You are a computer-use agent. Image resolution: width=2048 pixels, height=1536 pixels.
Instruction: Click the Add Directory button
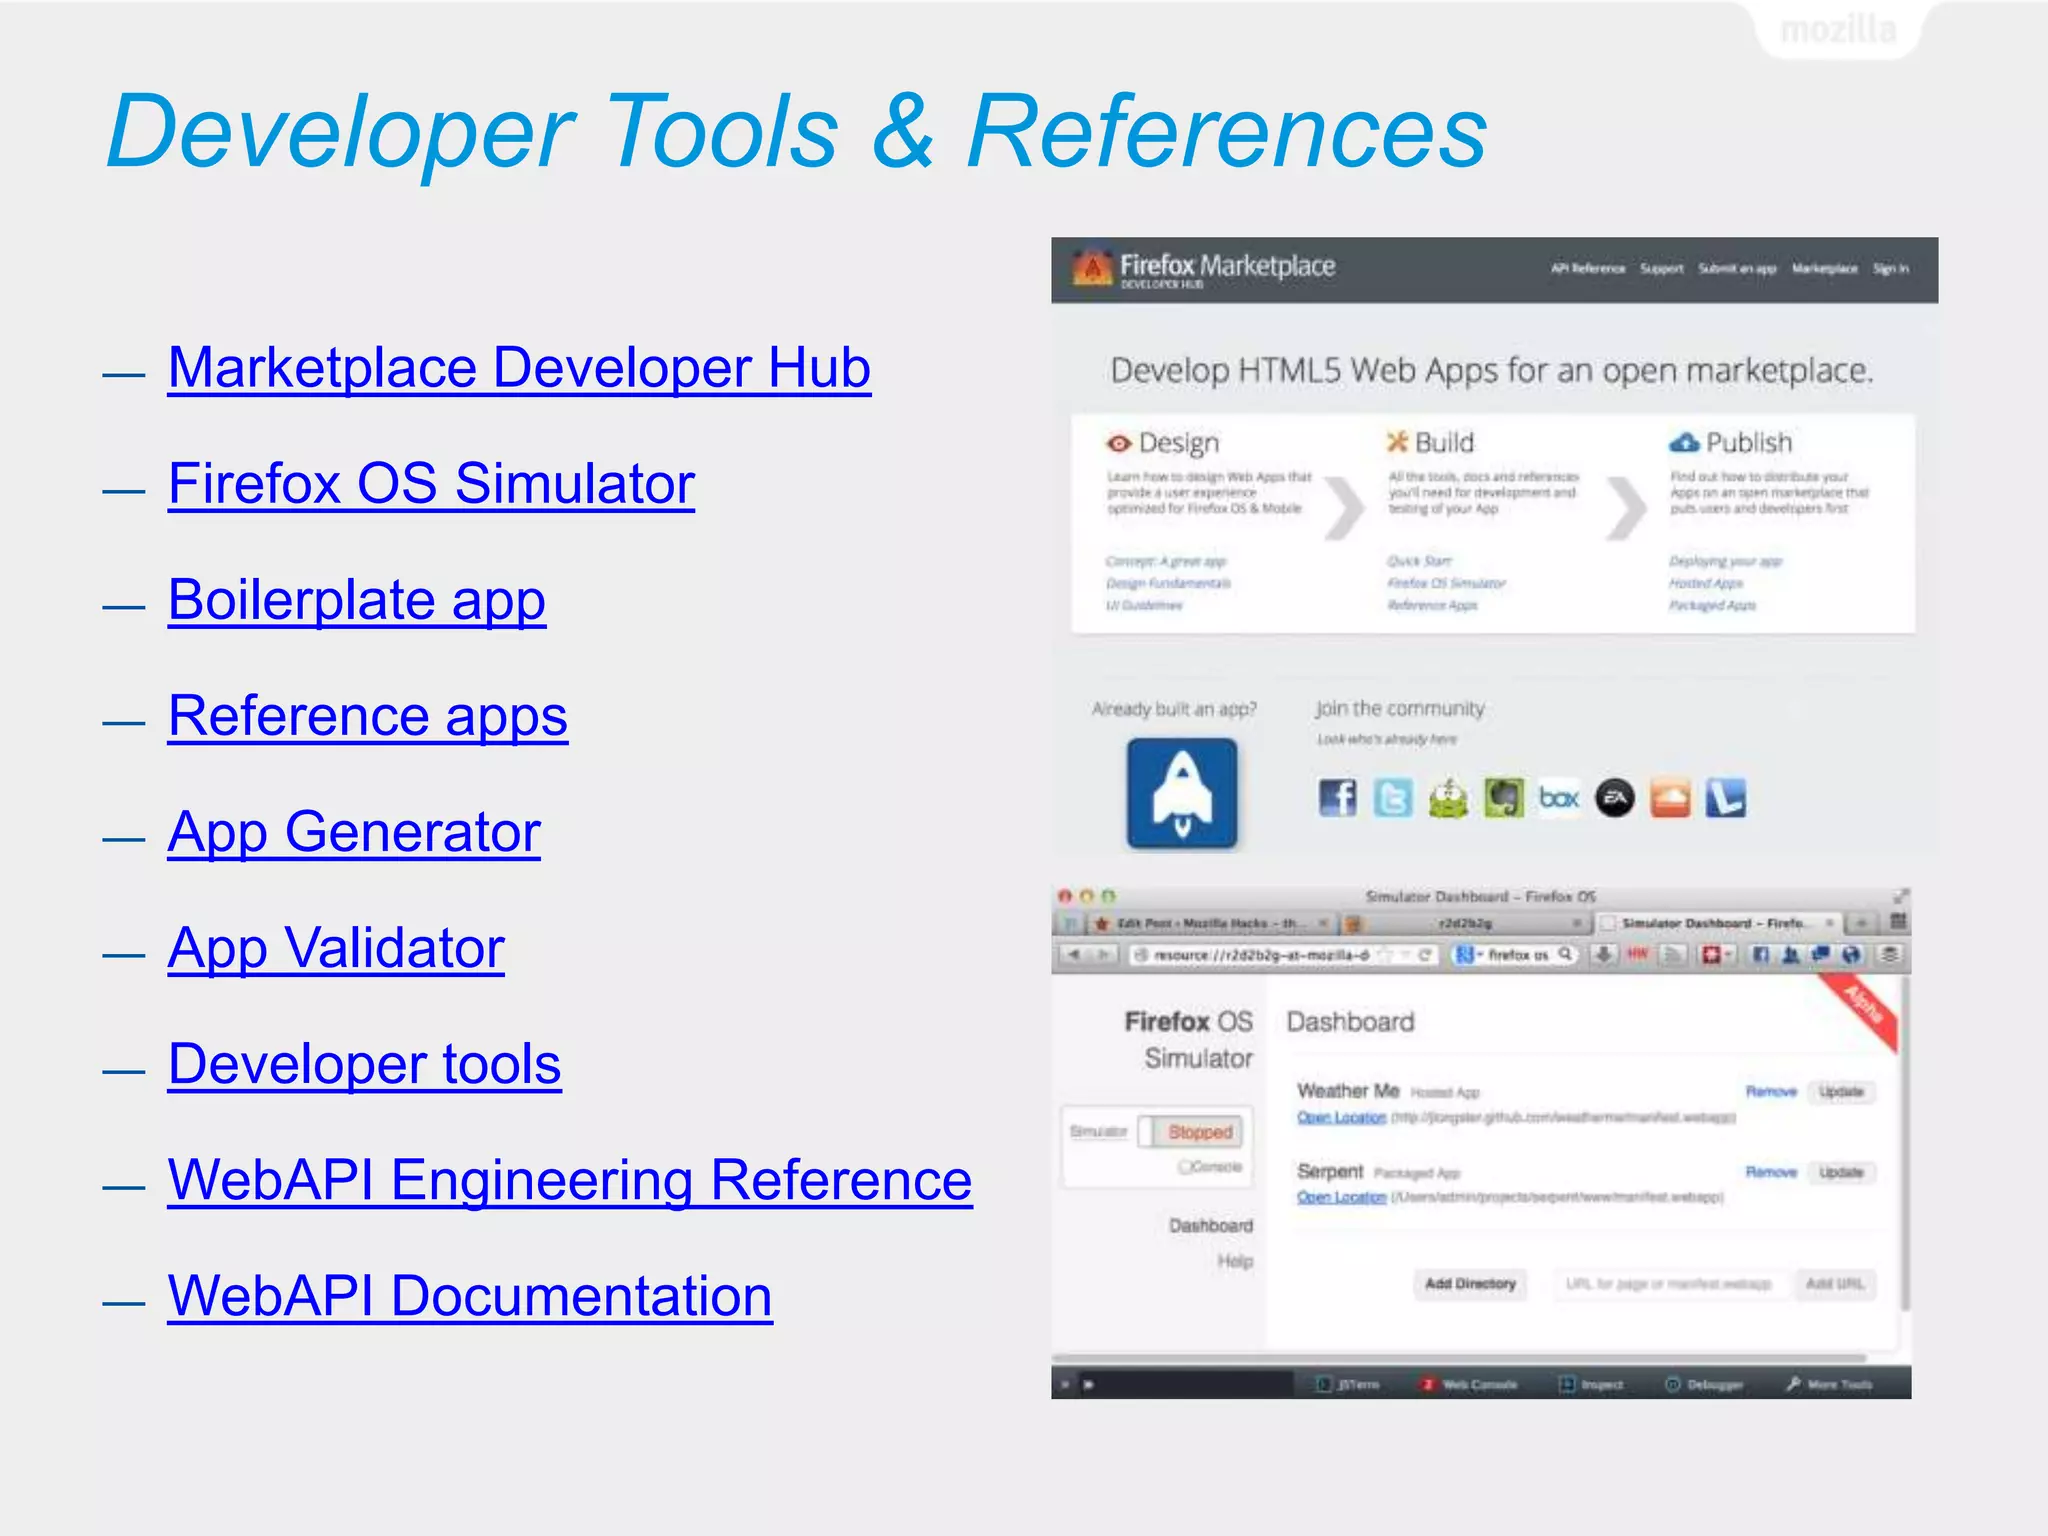(x=1470, y=1284)
